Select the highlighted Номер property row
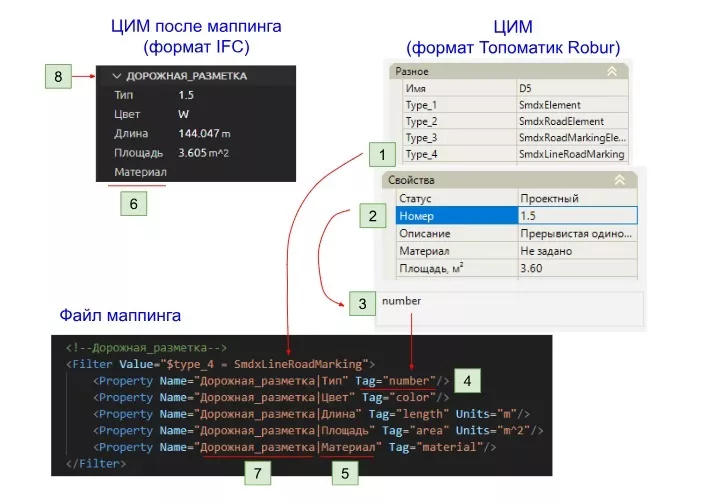705x502 pixels. click(454, 215)
